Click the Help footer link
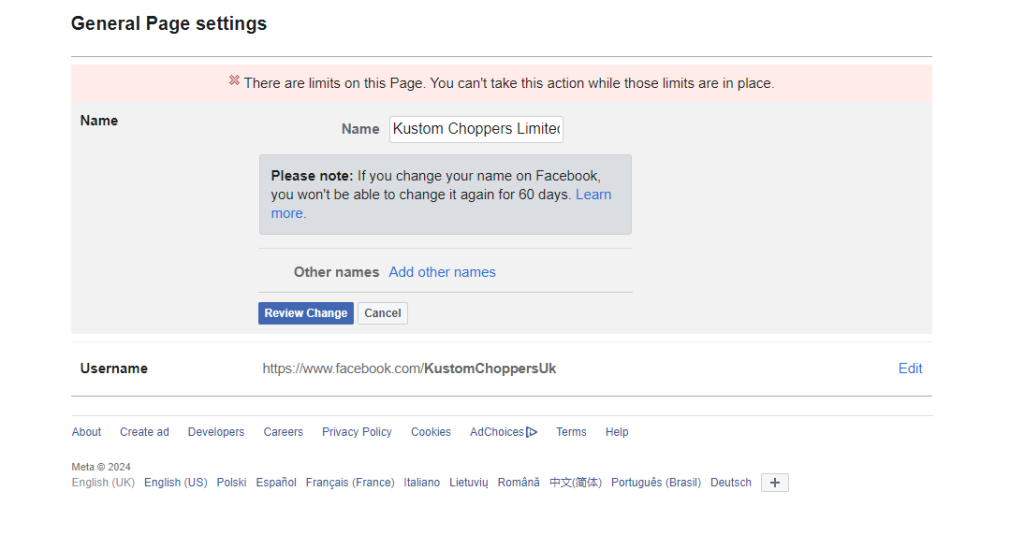Image resolution: width=1024 pixels, height=549 pixels. click(617, 432)
